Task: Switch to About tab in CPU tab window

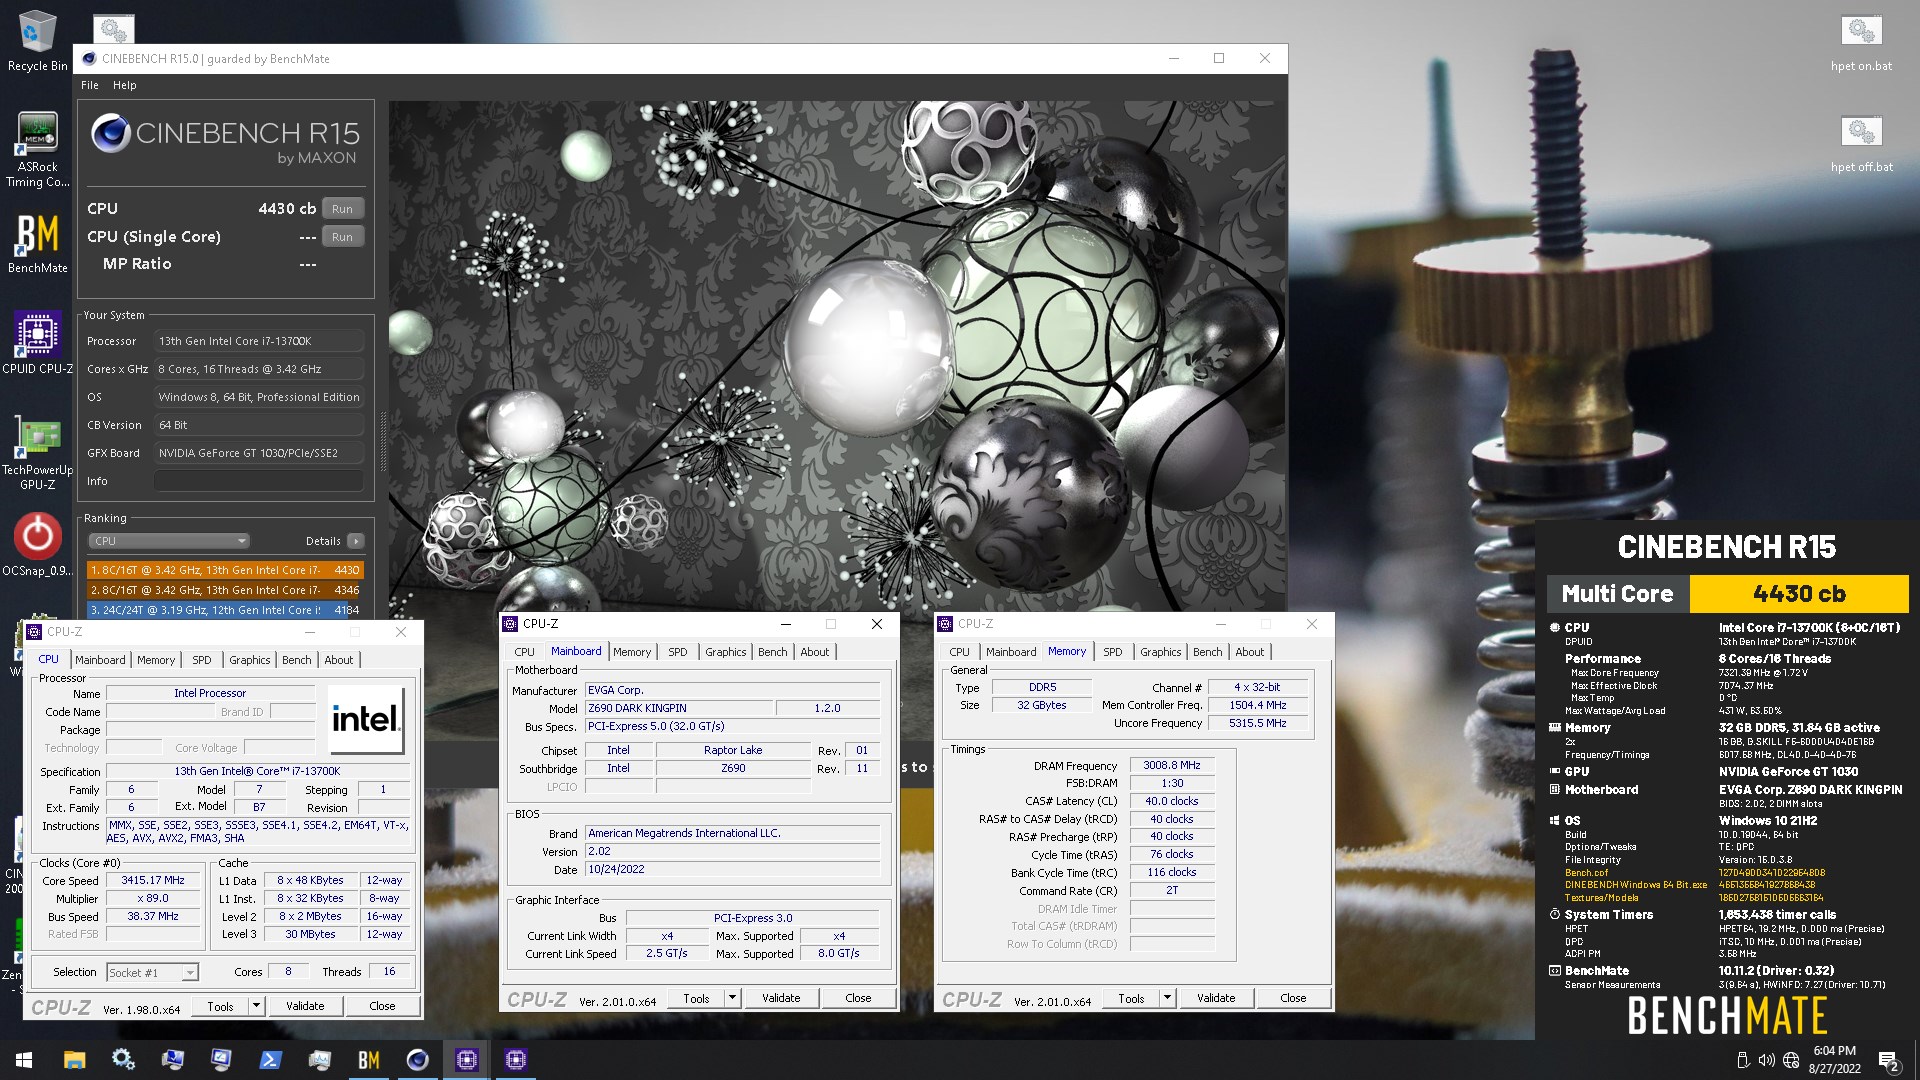Action: click(338, 660)
